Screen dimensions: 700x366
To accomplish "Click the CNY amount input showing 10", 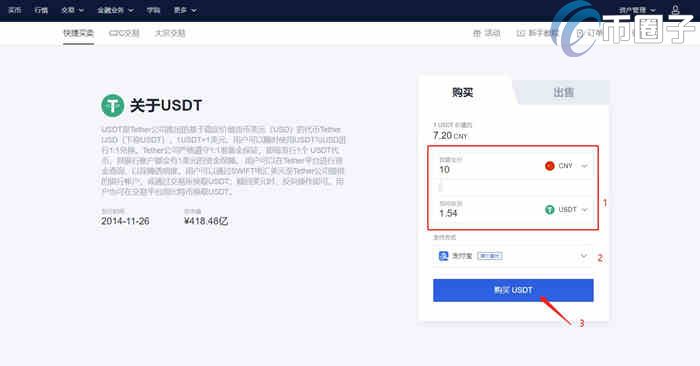I will 487,166.
